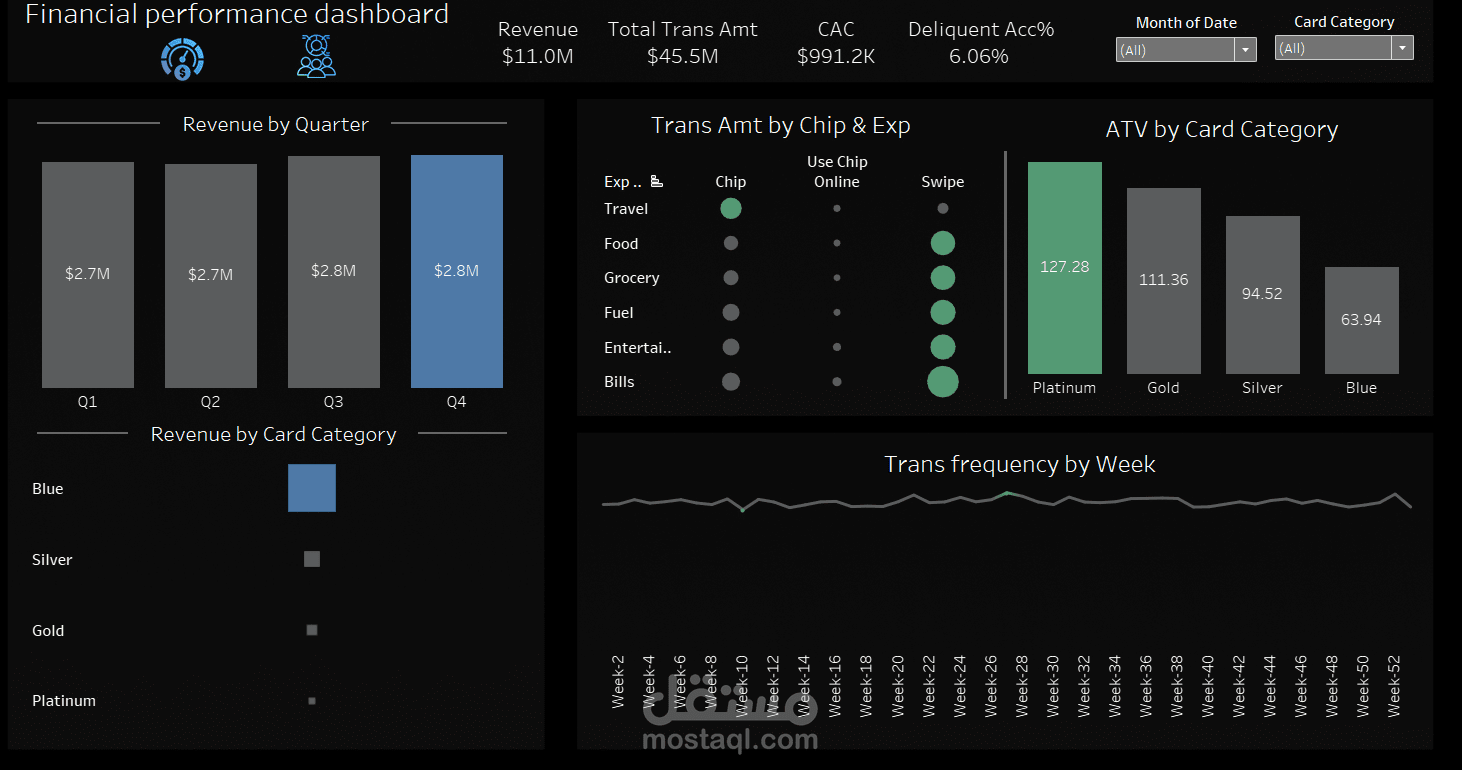
Task: Click the Grocery Swipe circle
Action: [942, 277]
